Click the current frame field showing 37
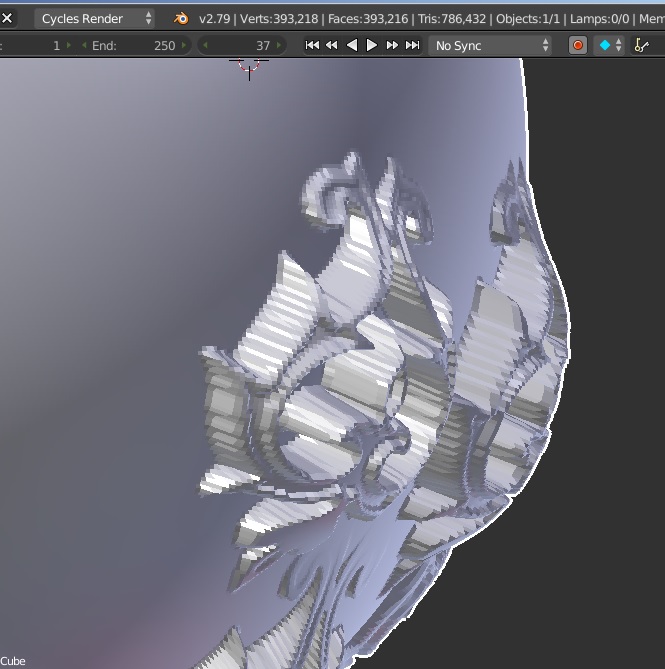Viewport: 665px width, 669px height. coord(242,46)
